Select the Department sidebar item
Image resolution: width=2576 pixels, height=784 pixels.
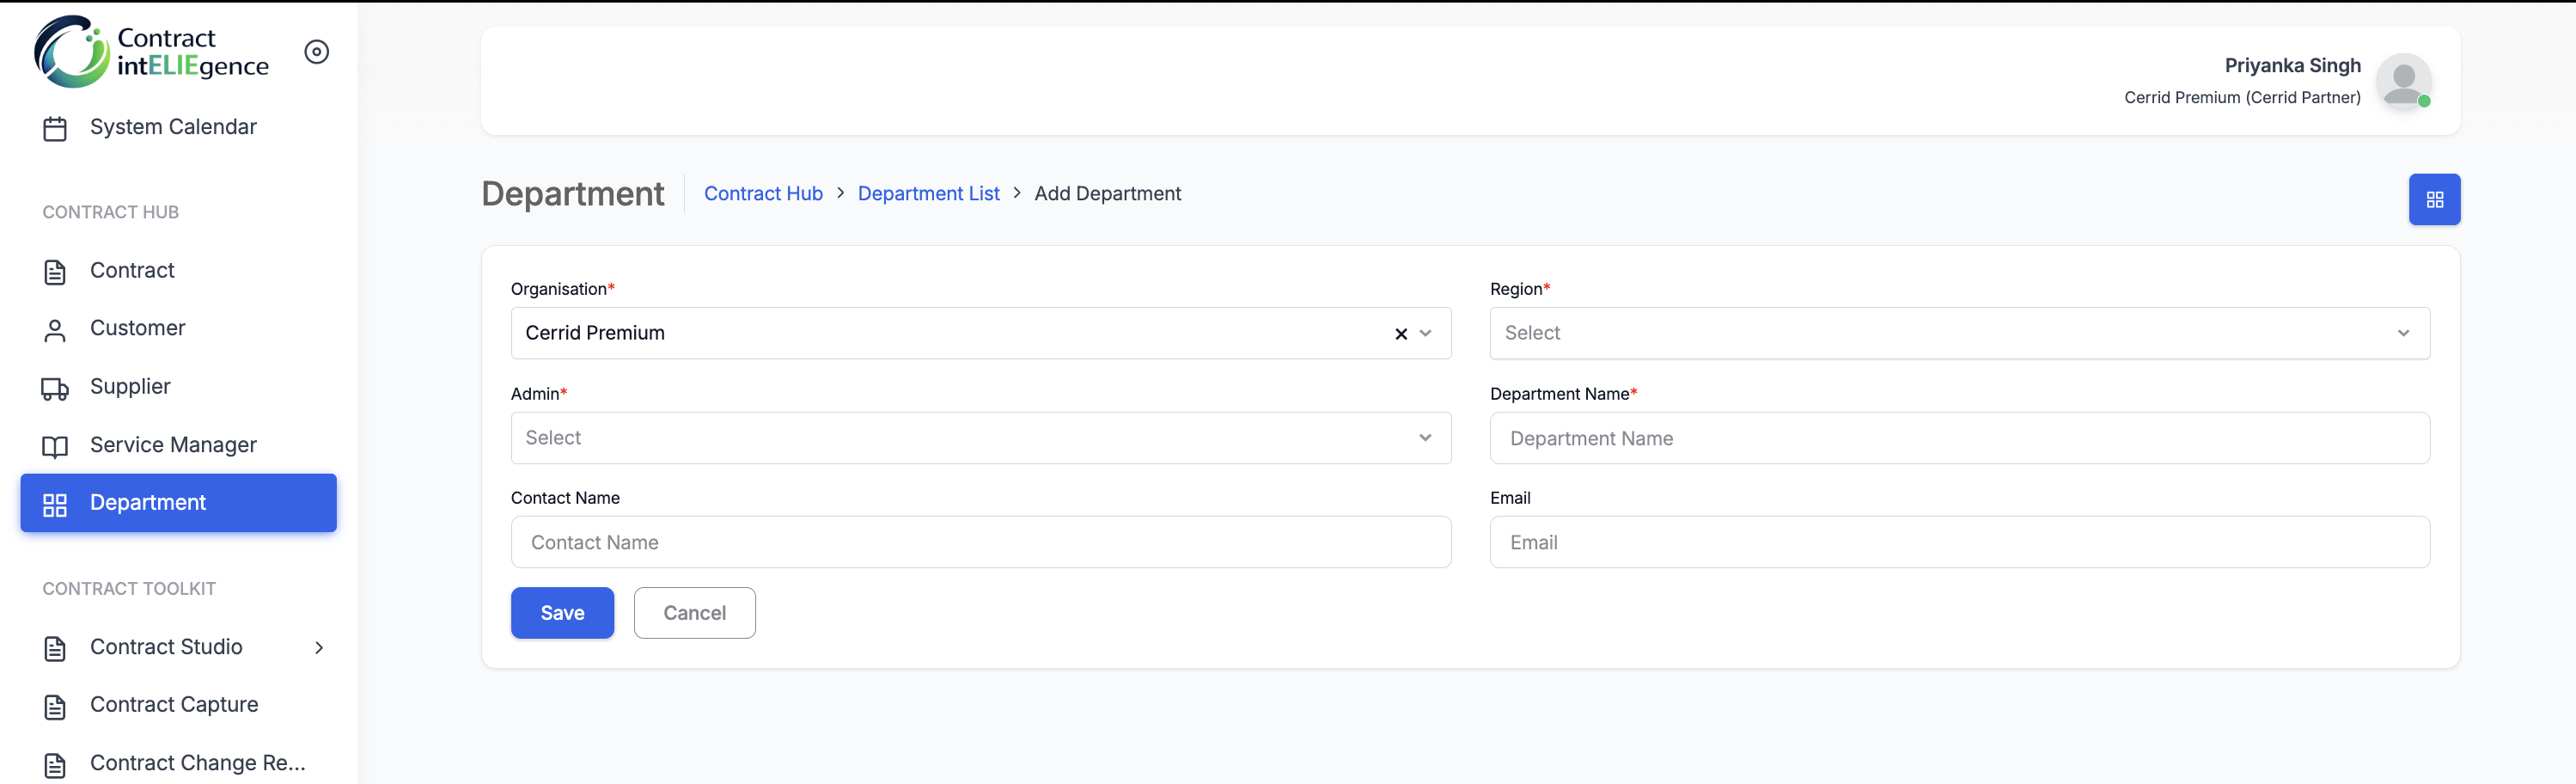[x=178, y=502]
